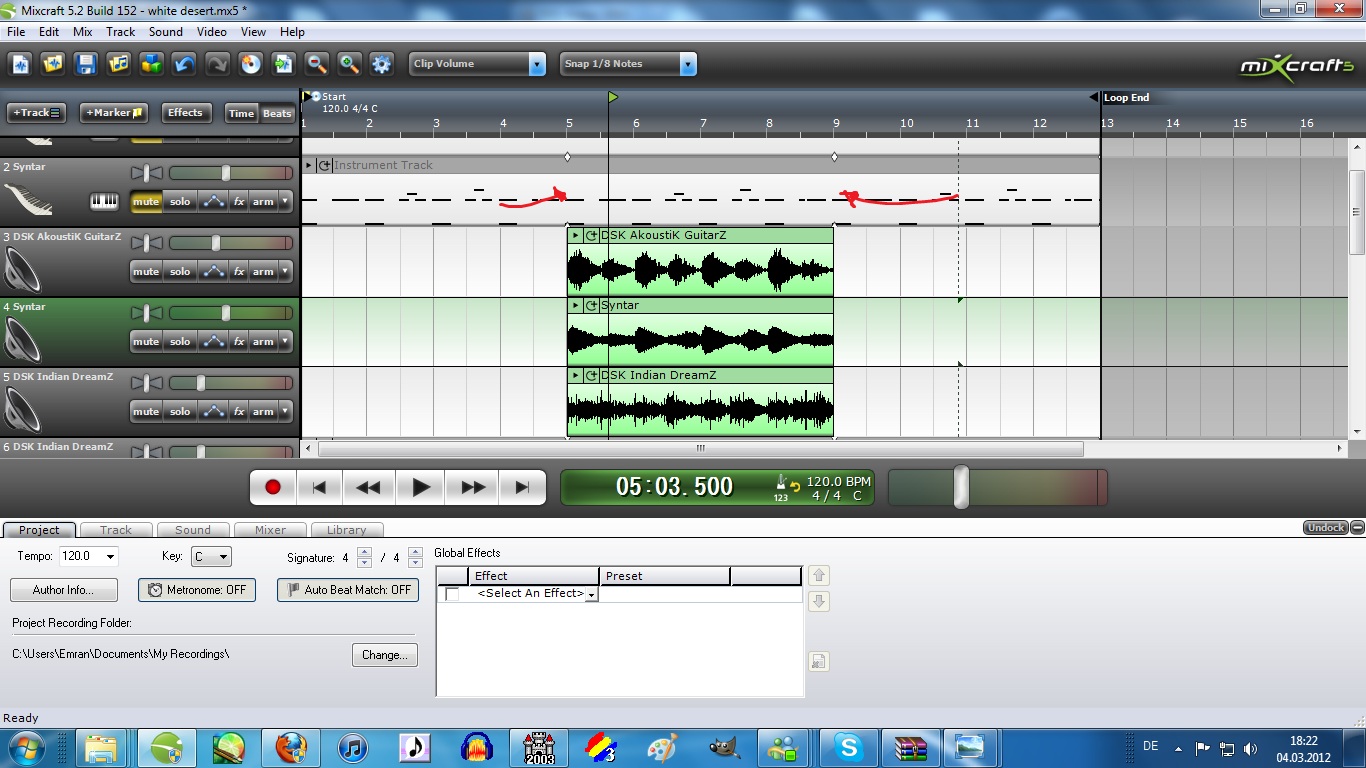This screenshot has width=1366, height=768.
Task: Expand the Instrument Track clip with its arrow
Action: (309, 166)
